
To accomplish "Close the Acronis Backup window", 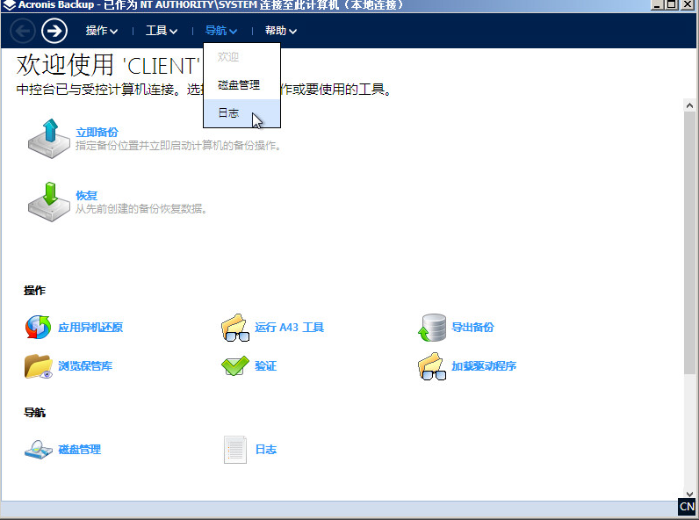I will coord(688,5).
